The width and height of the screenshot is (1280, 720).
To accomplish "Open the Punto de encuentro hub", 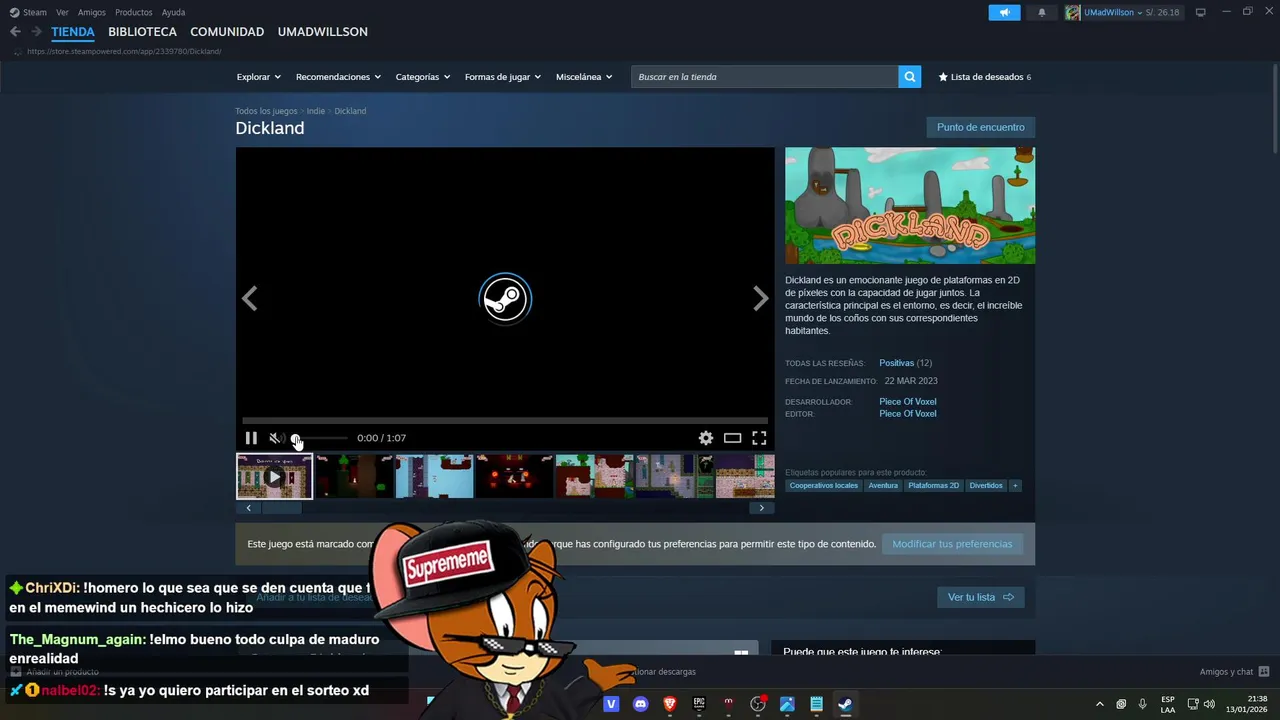I will 980,127.
